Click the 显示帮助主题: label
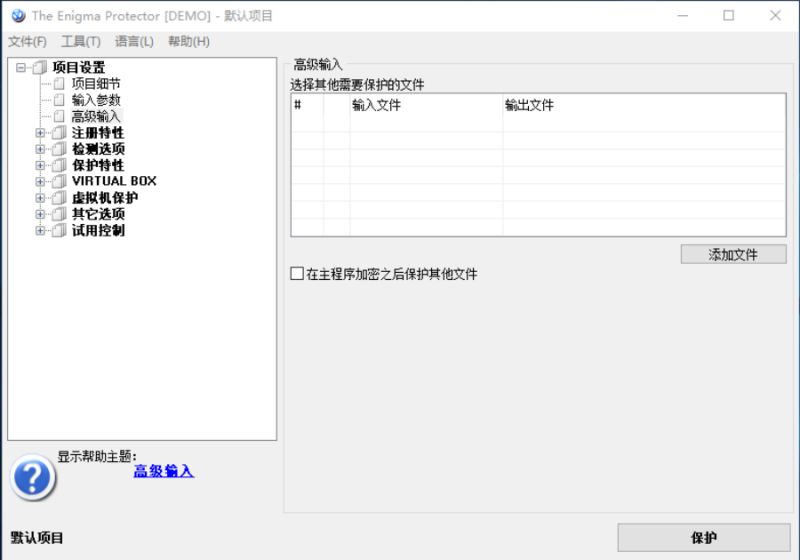800x560 pixels. click(97, 456)
